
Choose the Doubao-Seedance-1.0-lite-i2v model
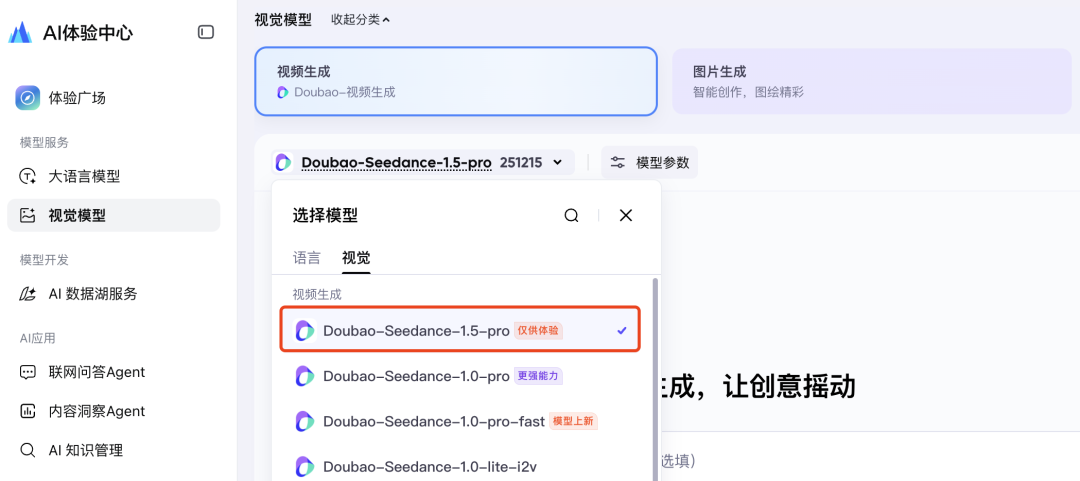point(461,467)
